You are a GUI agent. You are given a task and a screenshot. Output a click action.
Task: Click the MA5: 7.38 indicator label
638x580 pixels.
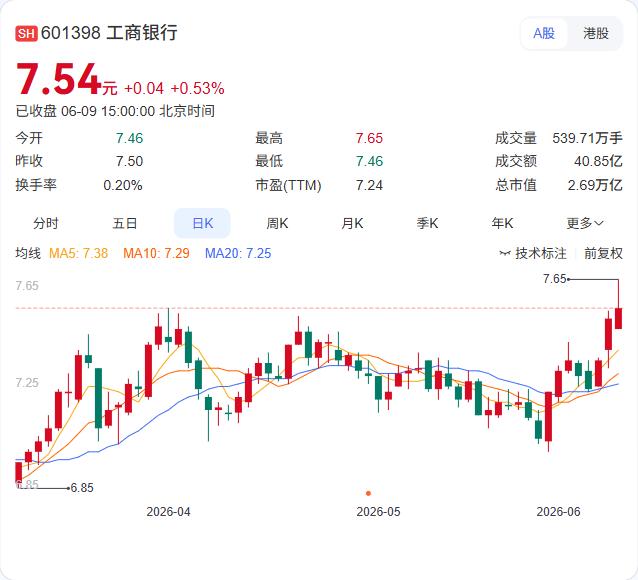tap(79, 254)
